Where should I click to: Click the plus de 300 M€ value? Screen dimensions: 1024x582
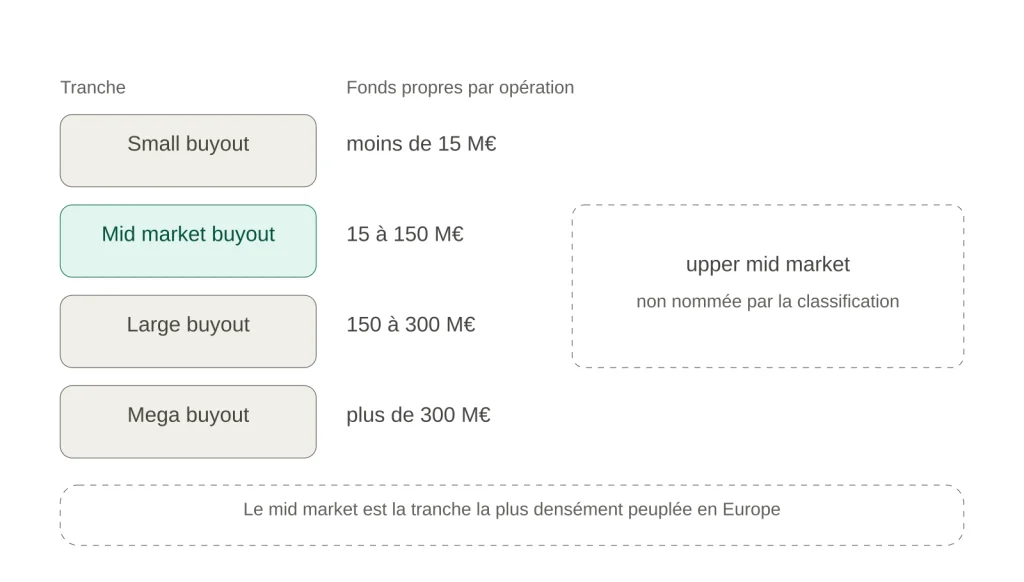(x=418, y=415)
